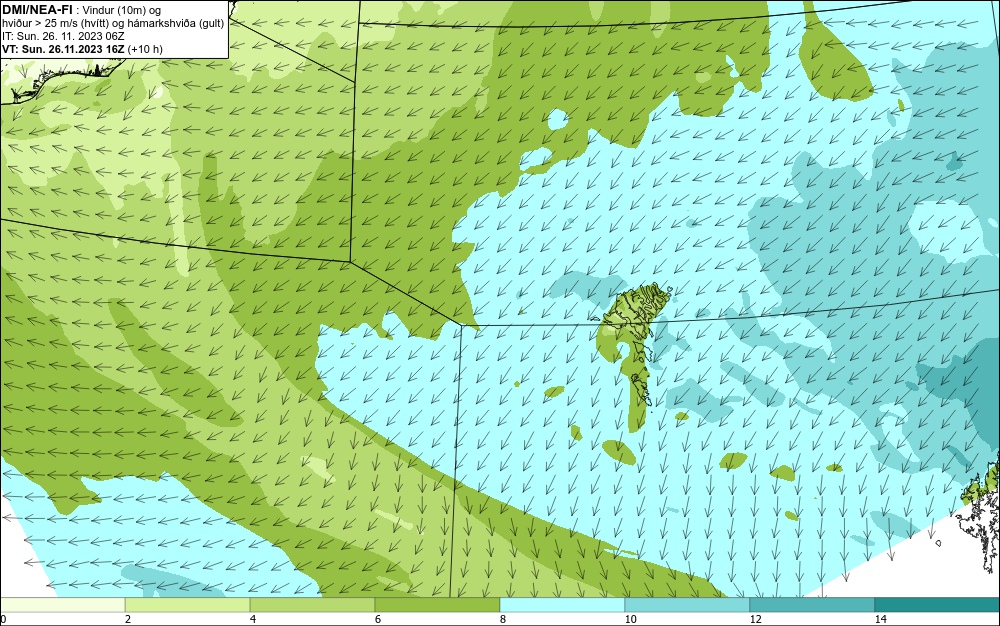Click the 'hviður > 25 m/s' description line
Viewport: 1000px width, 626px height.
(113, 24)
